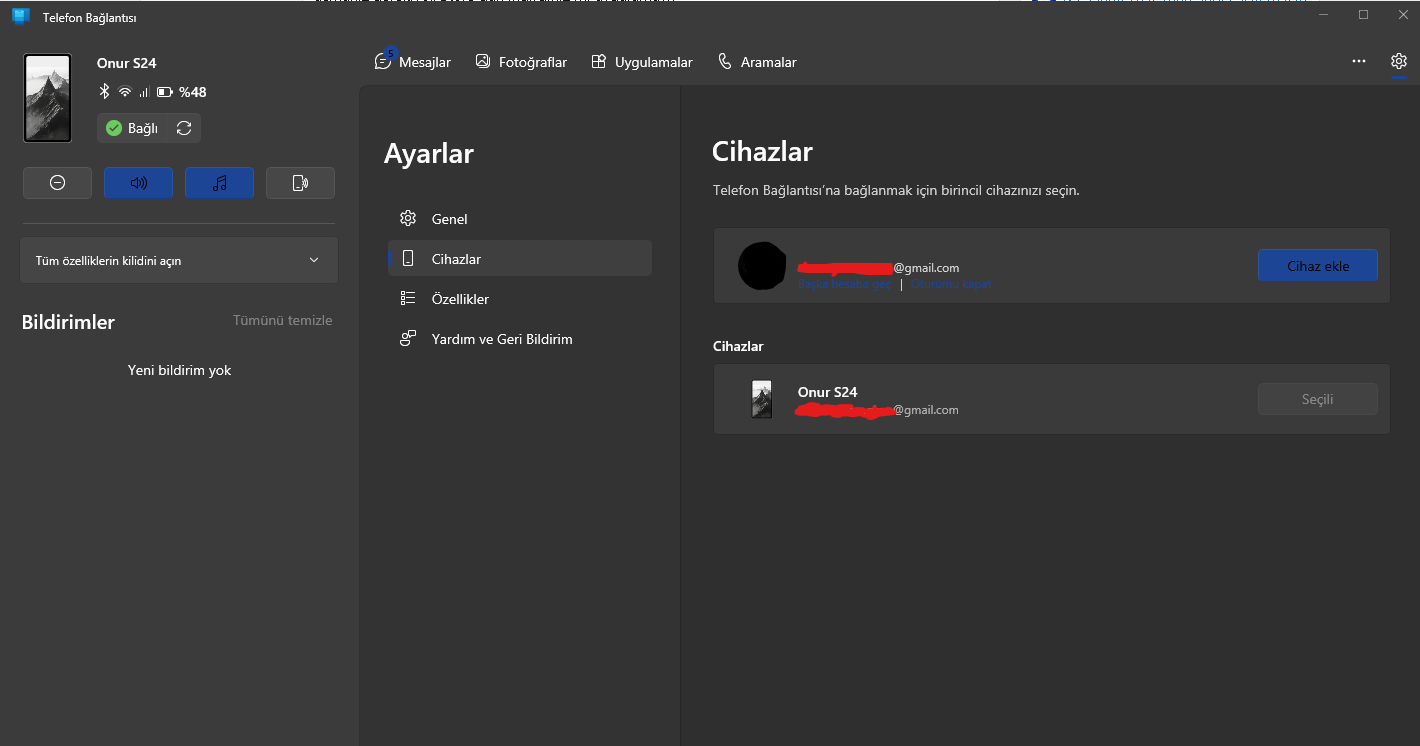Click the Bildirimler heading
Image resolution: width=1420 pixels, height=746 pixels.
tap(68, 322)
